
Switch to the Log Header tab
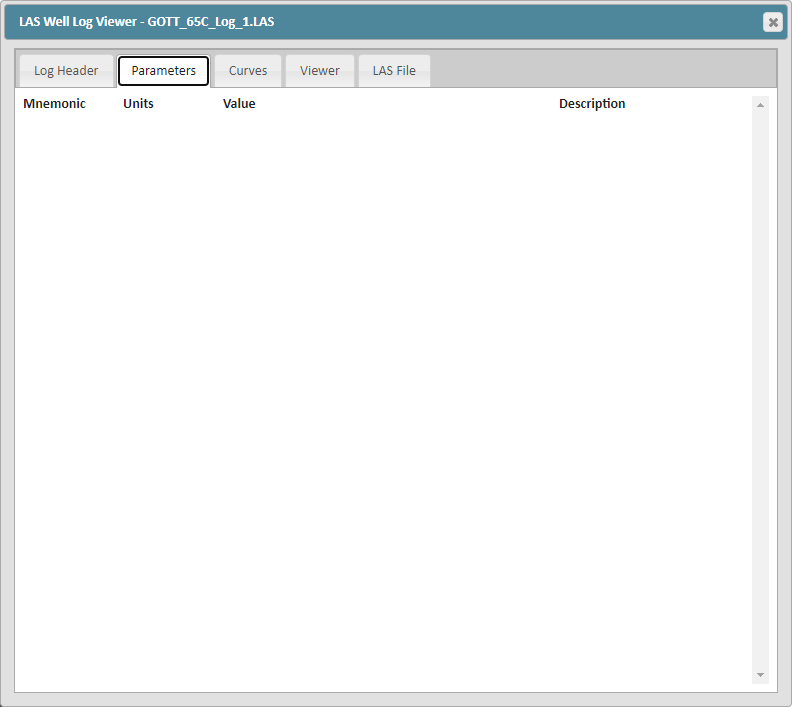[x=66, y=71]
